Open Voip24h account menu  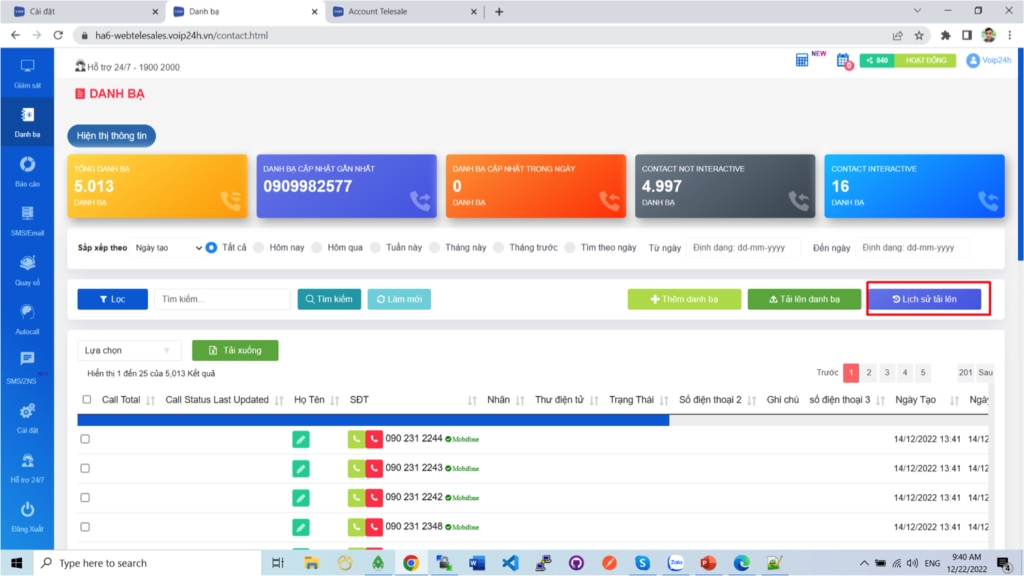988,60
